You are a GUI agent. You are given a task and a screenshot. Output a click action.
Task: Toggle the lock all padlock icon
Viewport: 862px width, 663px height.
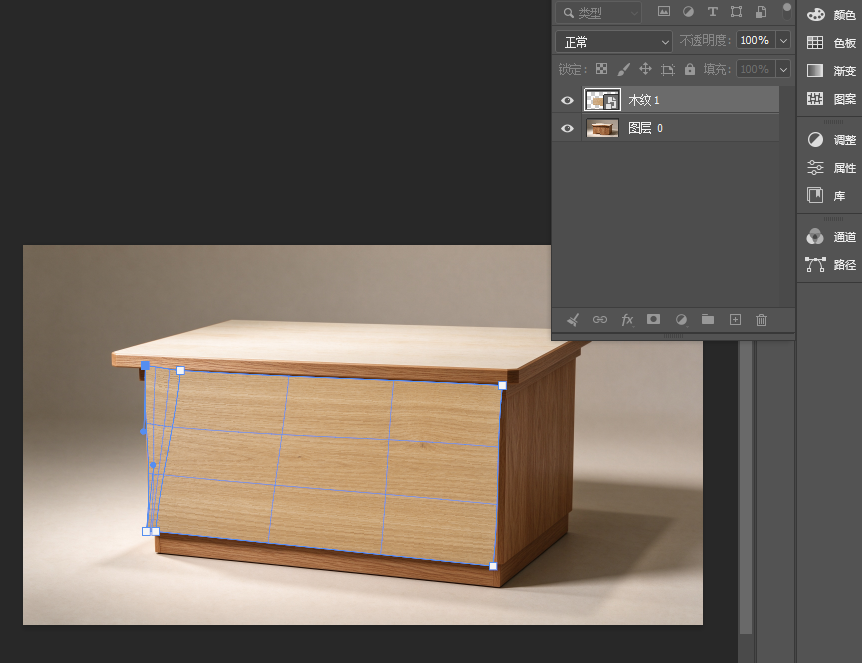689,69
